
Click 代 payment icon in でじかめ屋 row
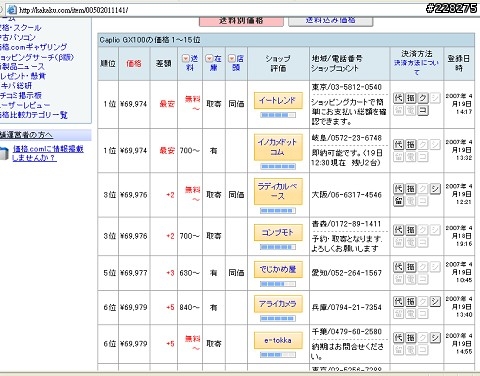click(399, 267)
